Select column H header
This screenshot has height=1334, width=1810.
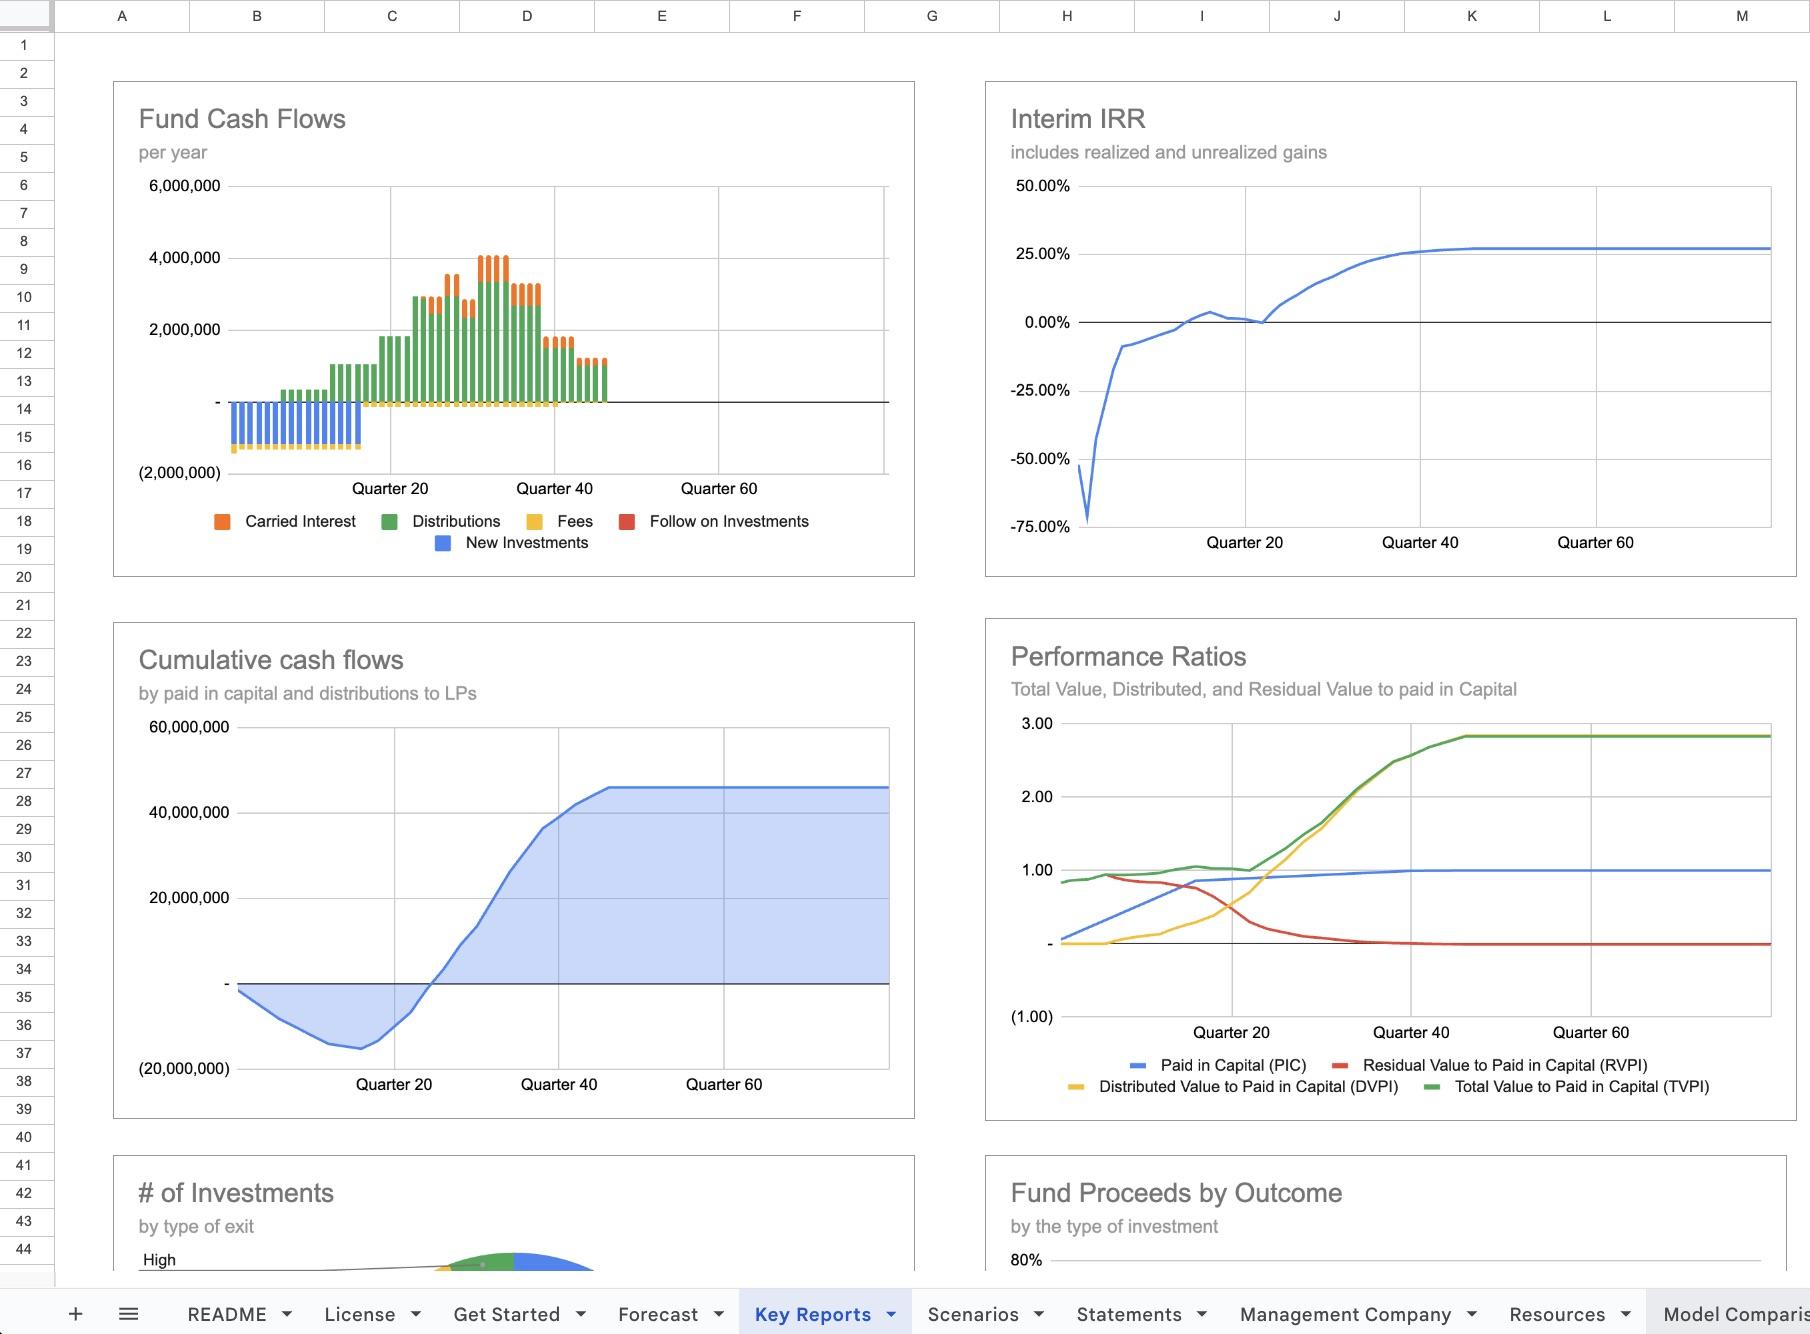(x=1066, y=15)
